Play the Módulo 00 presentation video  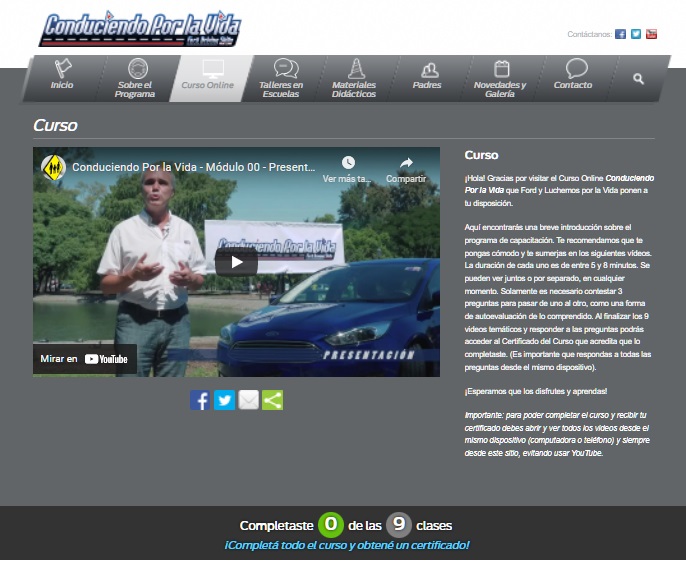236,262
